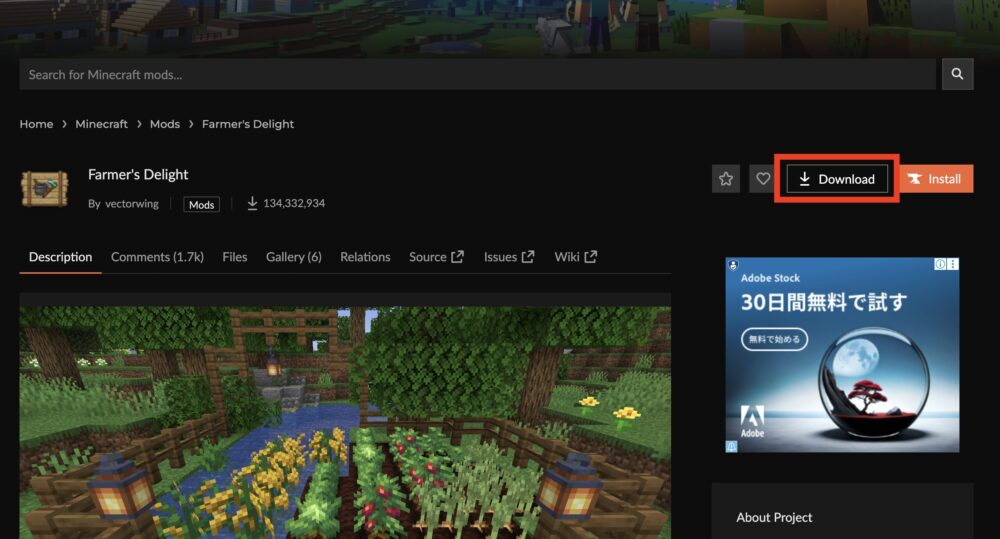This screenshot has height=539, width=1000.
Task: Open the Mods breadcrumb link
Action: [165, 124]
